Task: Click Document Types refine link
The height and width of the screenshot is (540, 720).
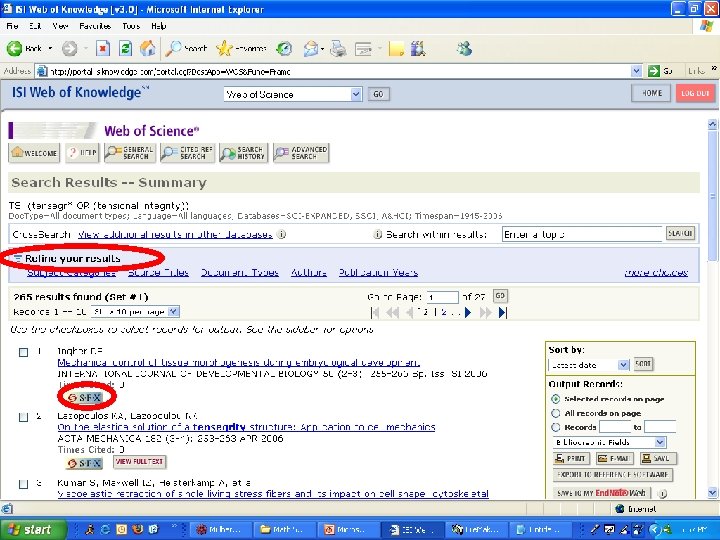Action: tap(240, 272)
